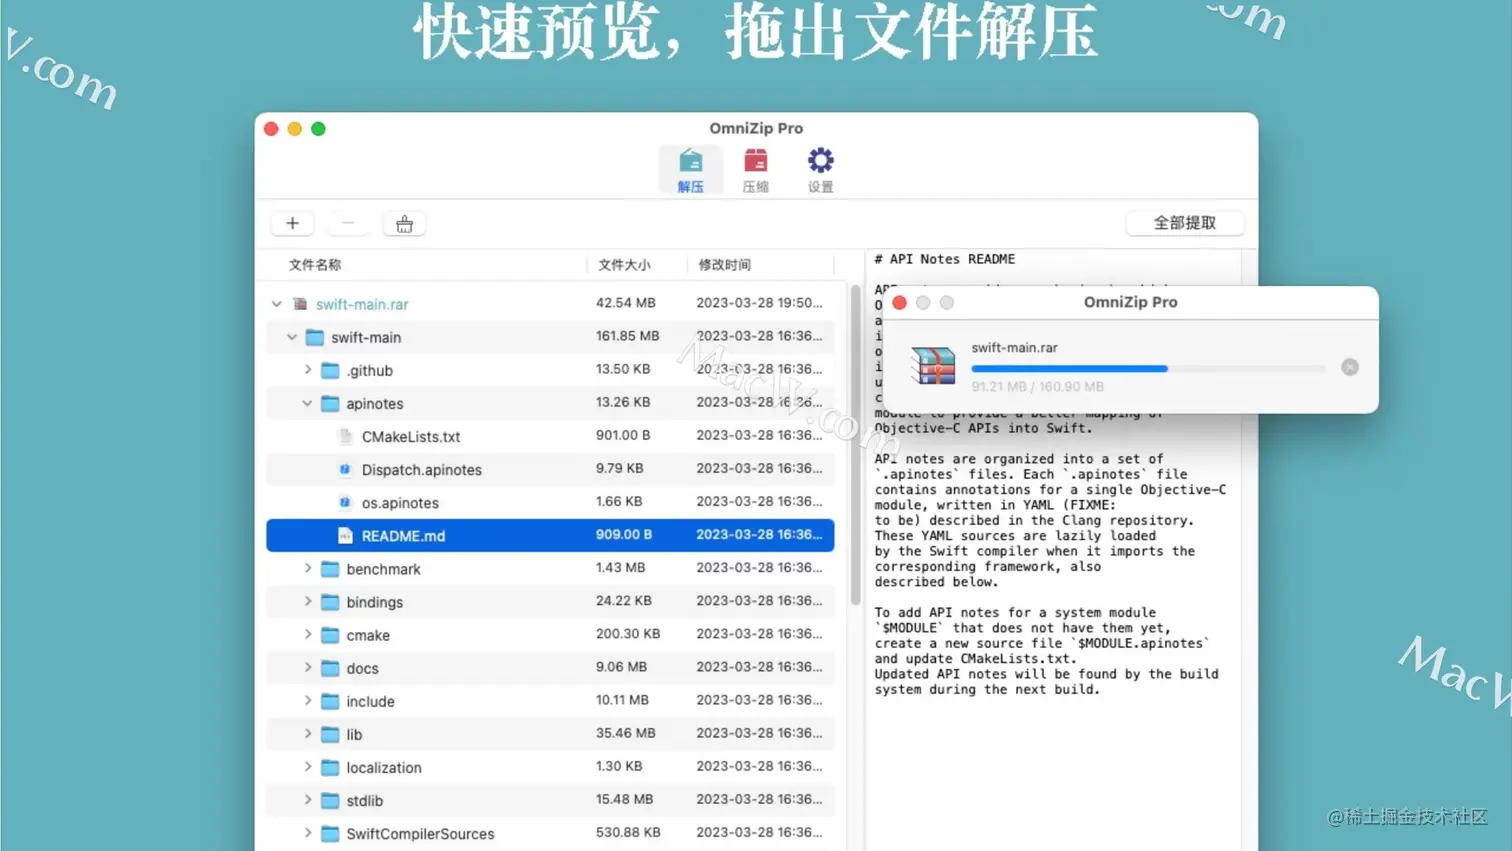Click the 全部提取 button
The height and width of the screenshot is (851, 1512).
pos(1185,223)
